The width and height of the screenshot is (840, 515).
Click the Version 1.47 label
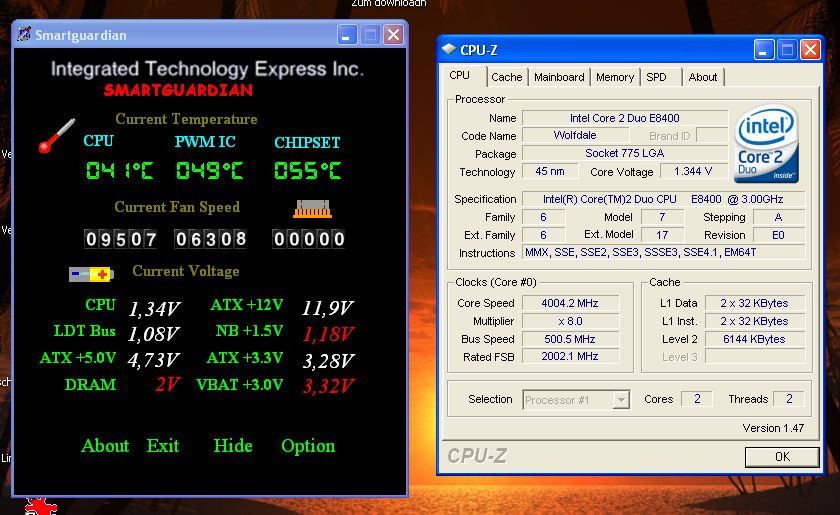(x=773, y=428)
